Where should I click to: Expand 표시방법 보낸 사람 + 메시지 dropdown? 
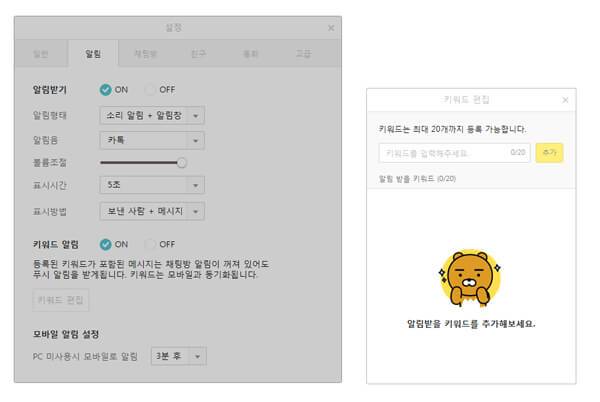[x=152, y=211]
